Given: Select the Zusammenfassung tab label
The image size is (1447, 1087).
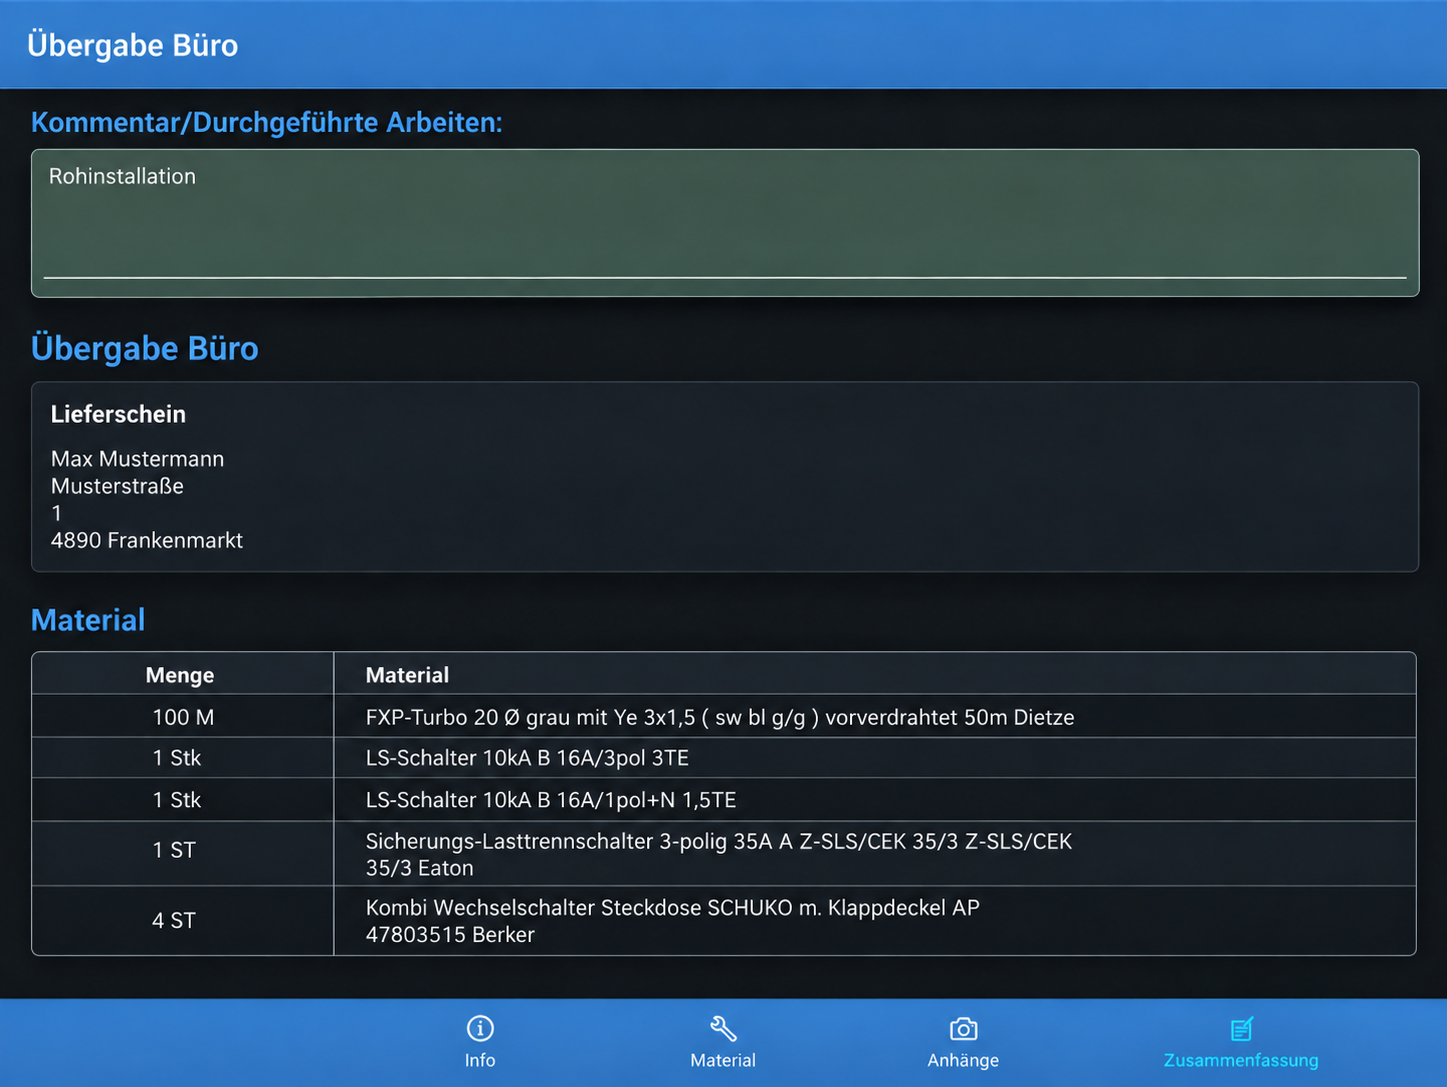Looking at the screenshot, I should [1241, 1060].
